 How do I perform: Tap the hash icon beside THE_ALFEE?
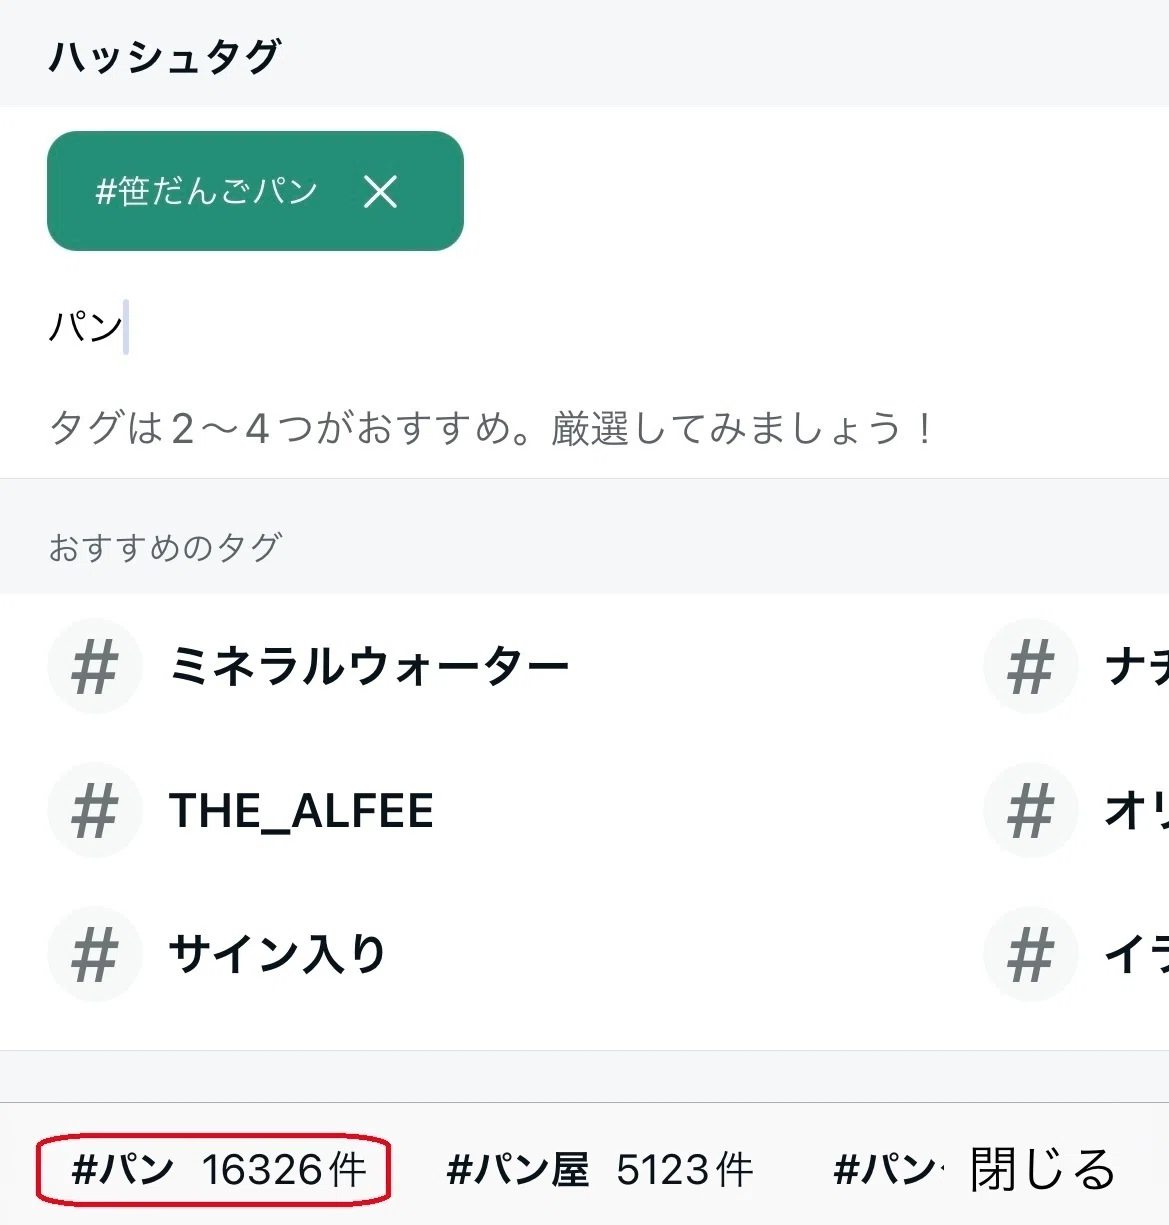[95, 810]
